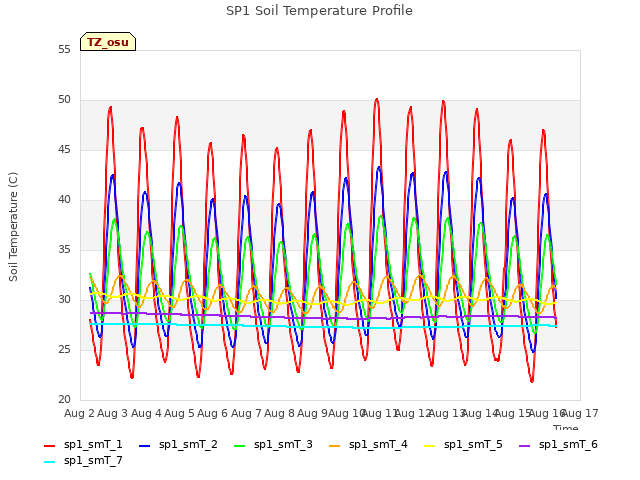
Task: Click the chart title SP1 Soil Temperature Profile
Action: click(319, 11)
